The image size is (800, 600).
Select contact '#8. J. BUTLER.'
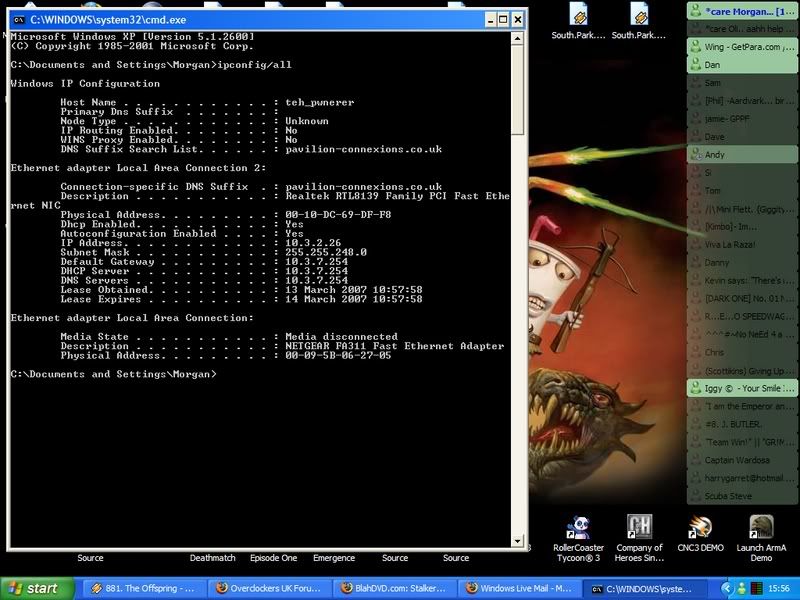point(742,424)
